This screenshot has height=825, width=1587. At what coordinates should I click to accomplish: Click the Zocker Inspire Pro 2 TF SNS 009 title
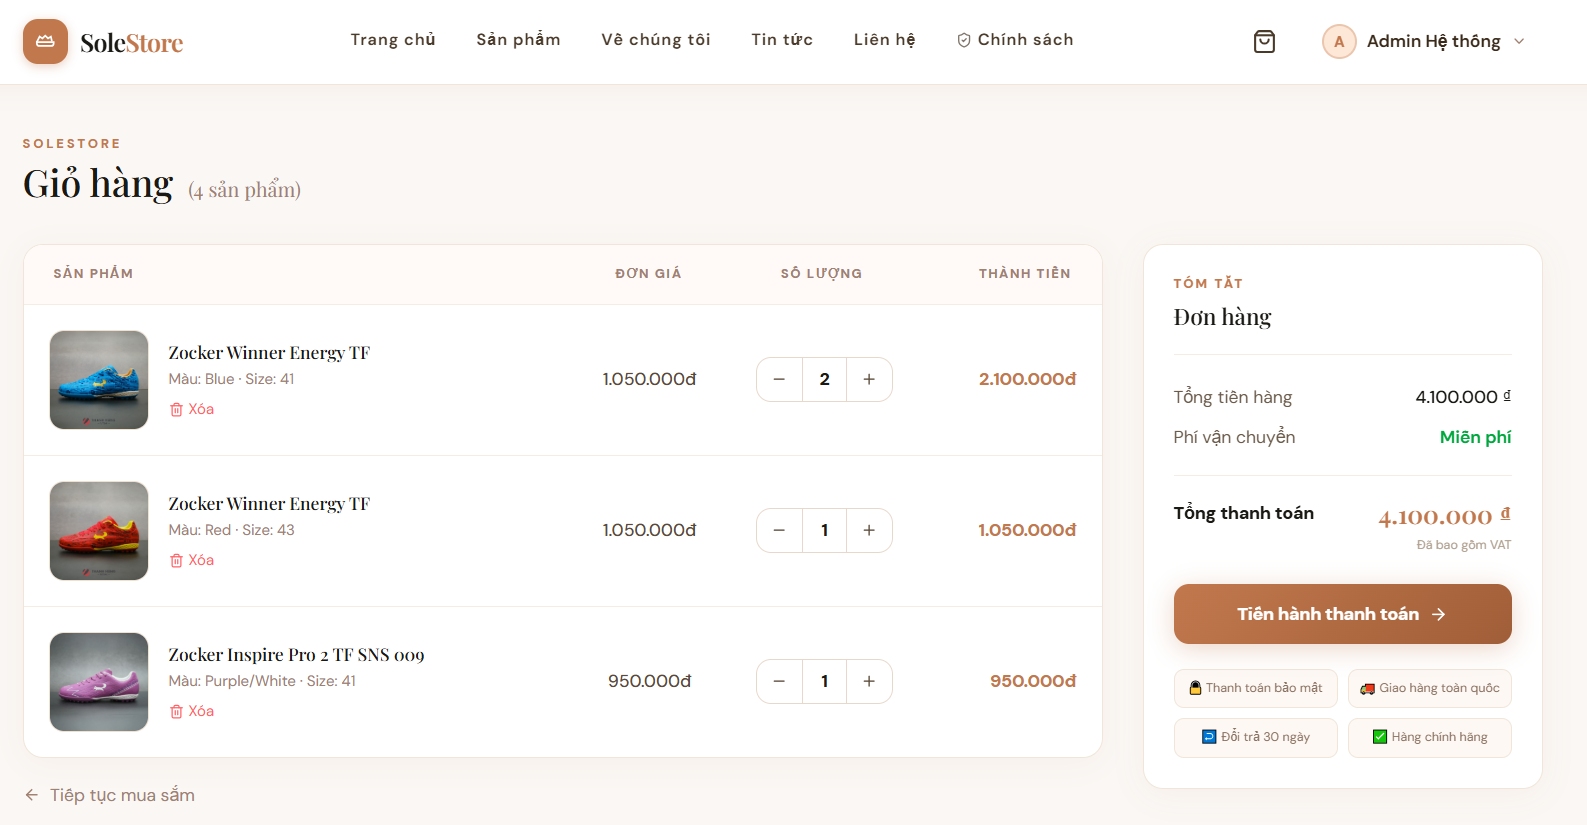pyautogui.click(x=296, y=655)
